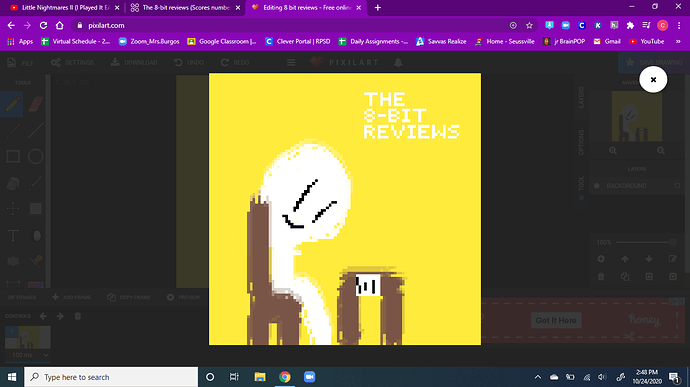Screen dimensions: 690x387
Task: Select frame 1 thumbnail
Action: coord(27,337)
